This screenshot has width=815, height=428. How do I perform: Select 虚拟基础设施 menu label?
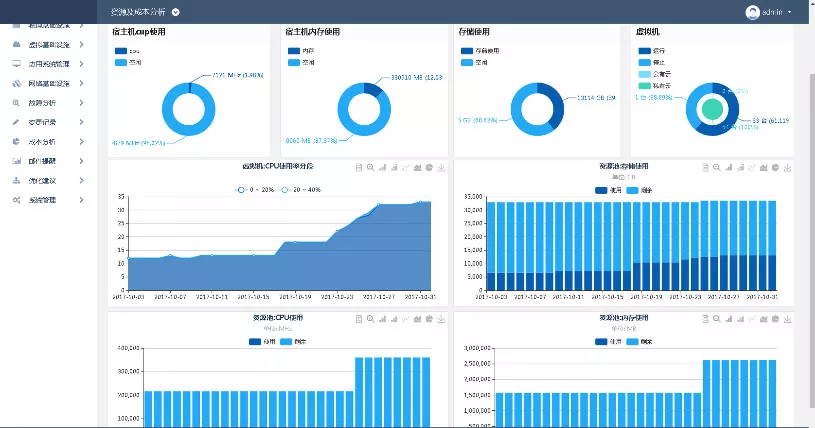point(49,45)
